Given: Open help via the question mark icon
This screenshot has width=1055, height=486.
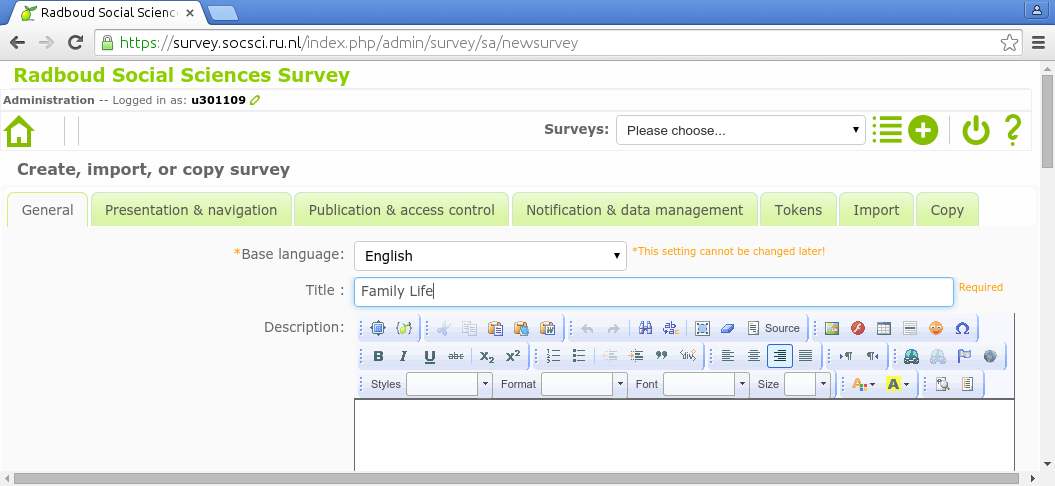Looking at the screenshot, I should click(x=1012, y=131).
